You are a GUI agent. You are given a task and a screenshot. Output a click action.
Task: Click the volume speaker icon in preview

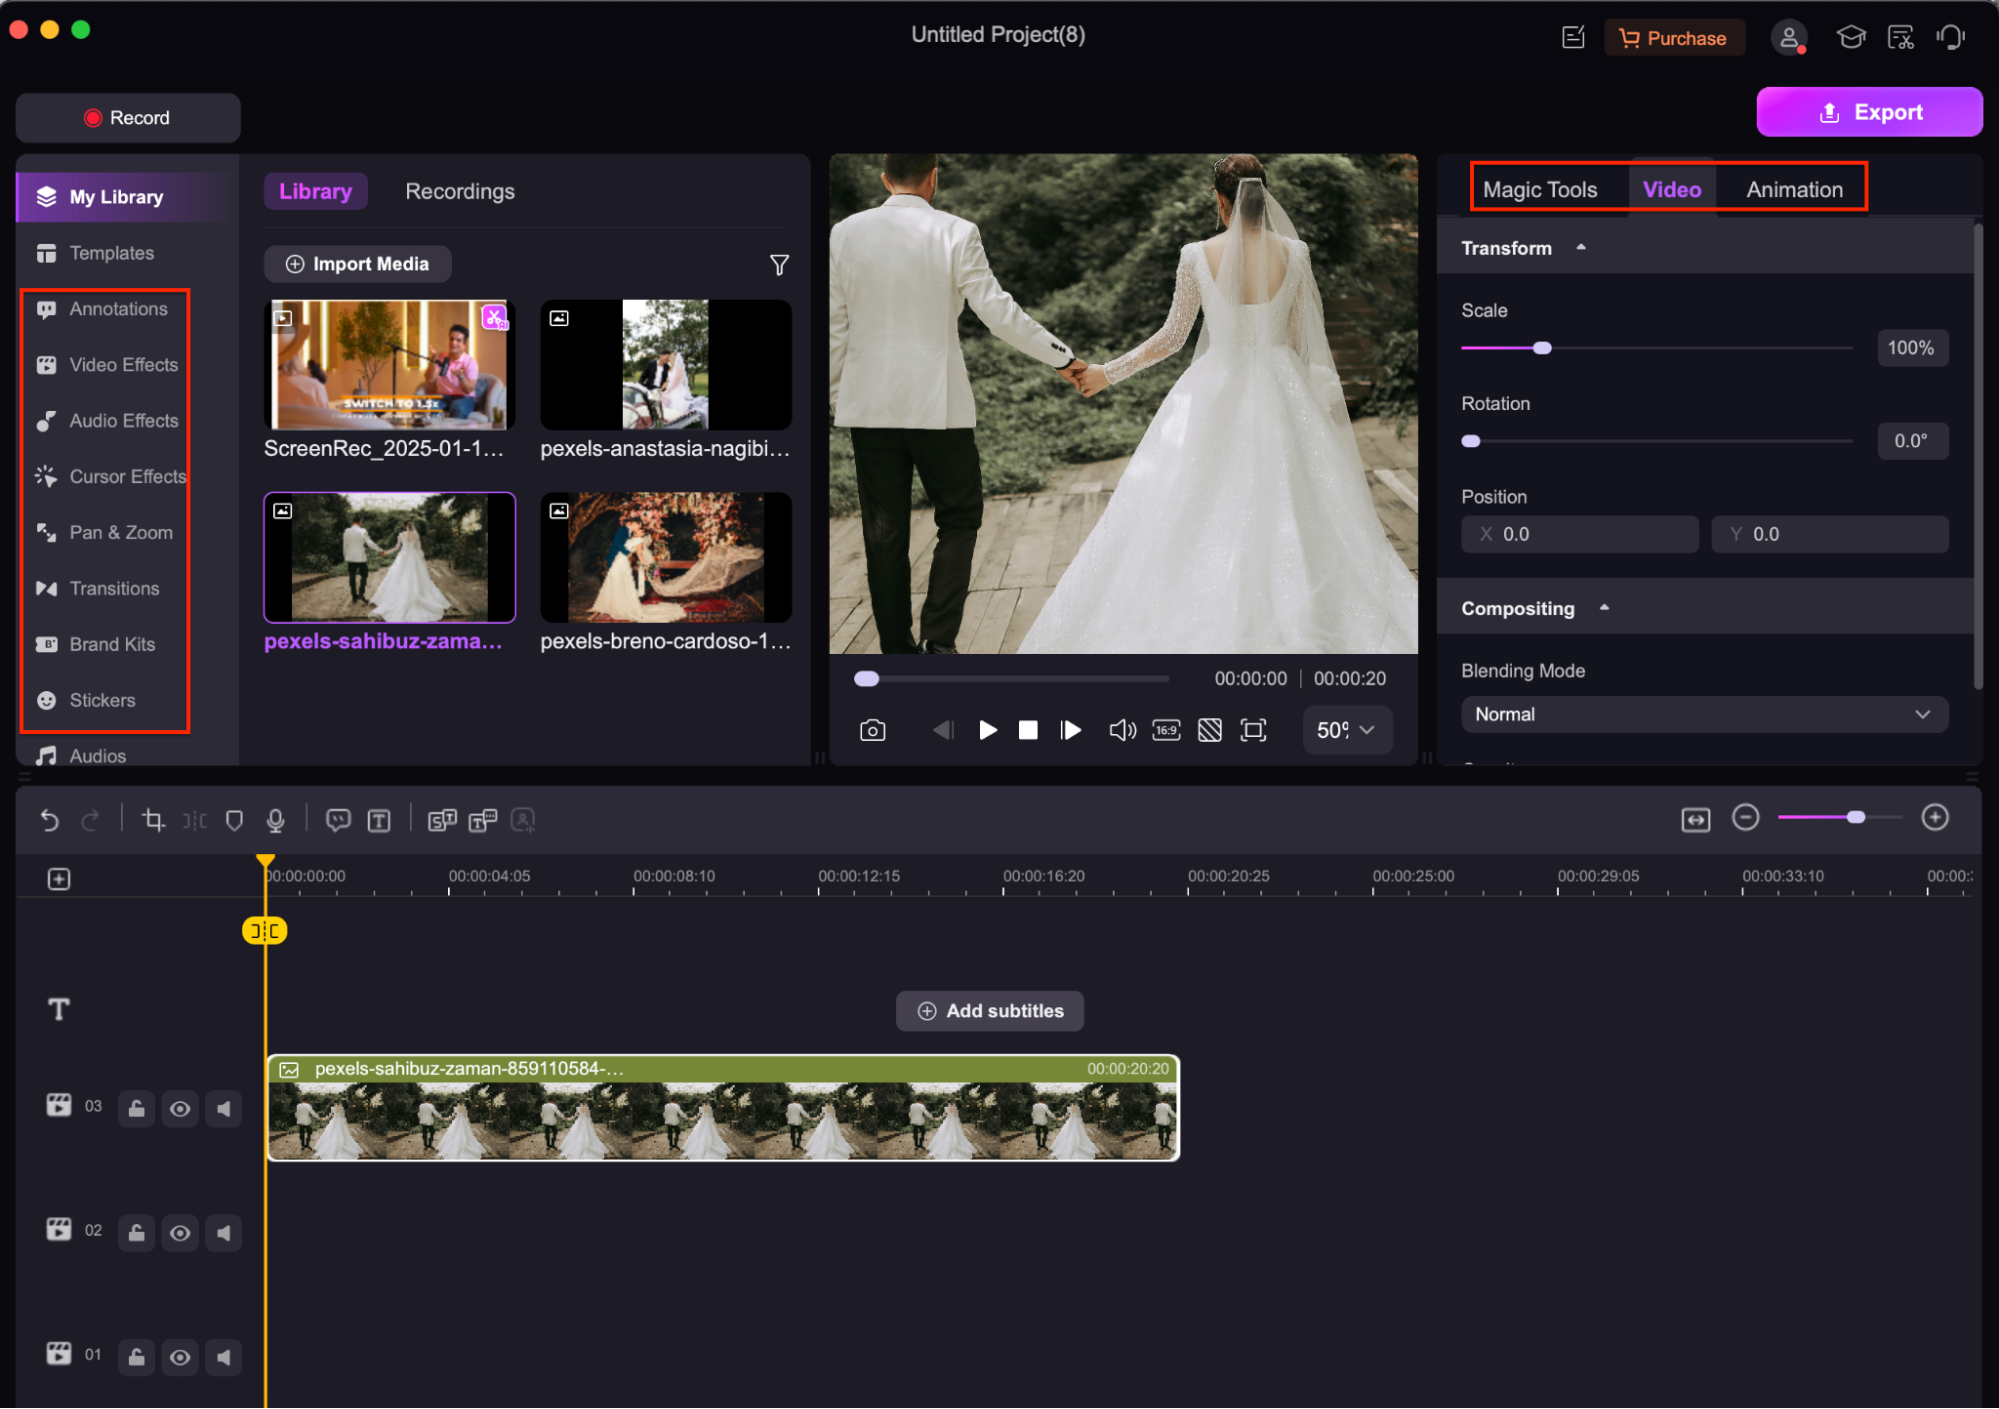(x=1122, y=731)
